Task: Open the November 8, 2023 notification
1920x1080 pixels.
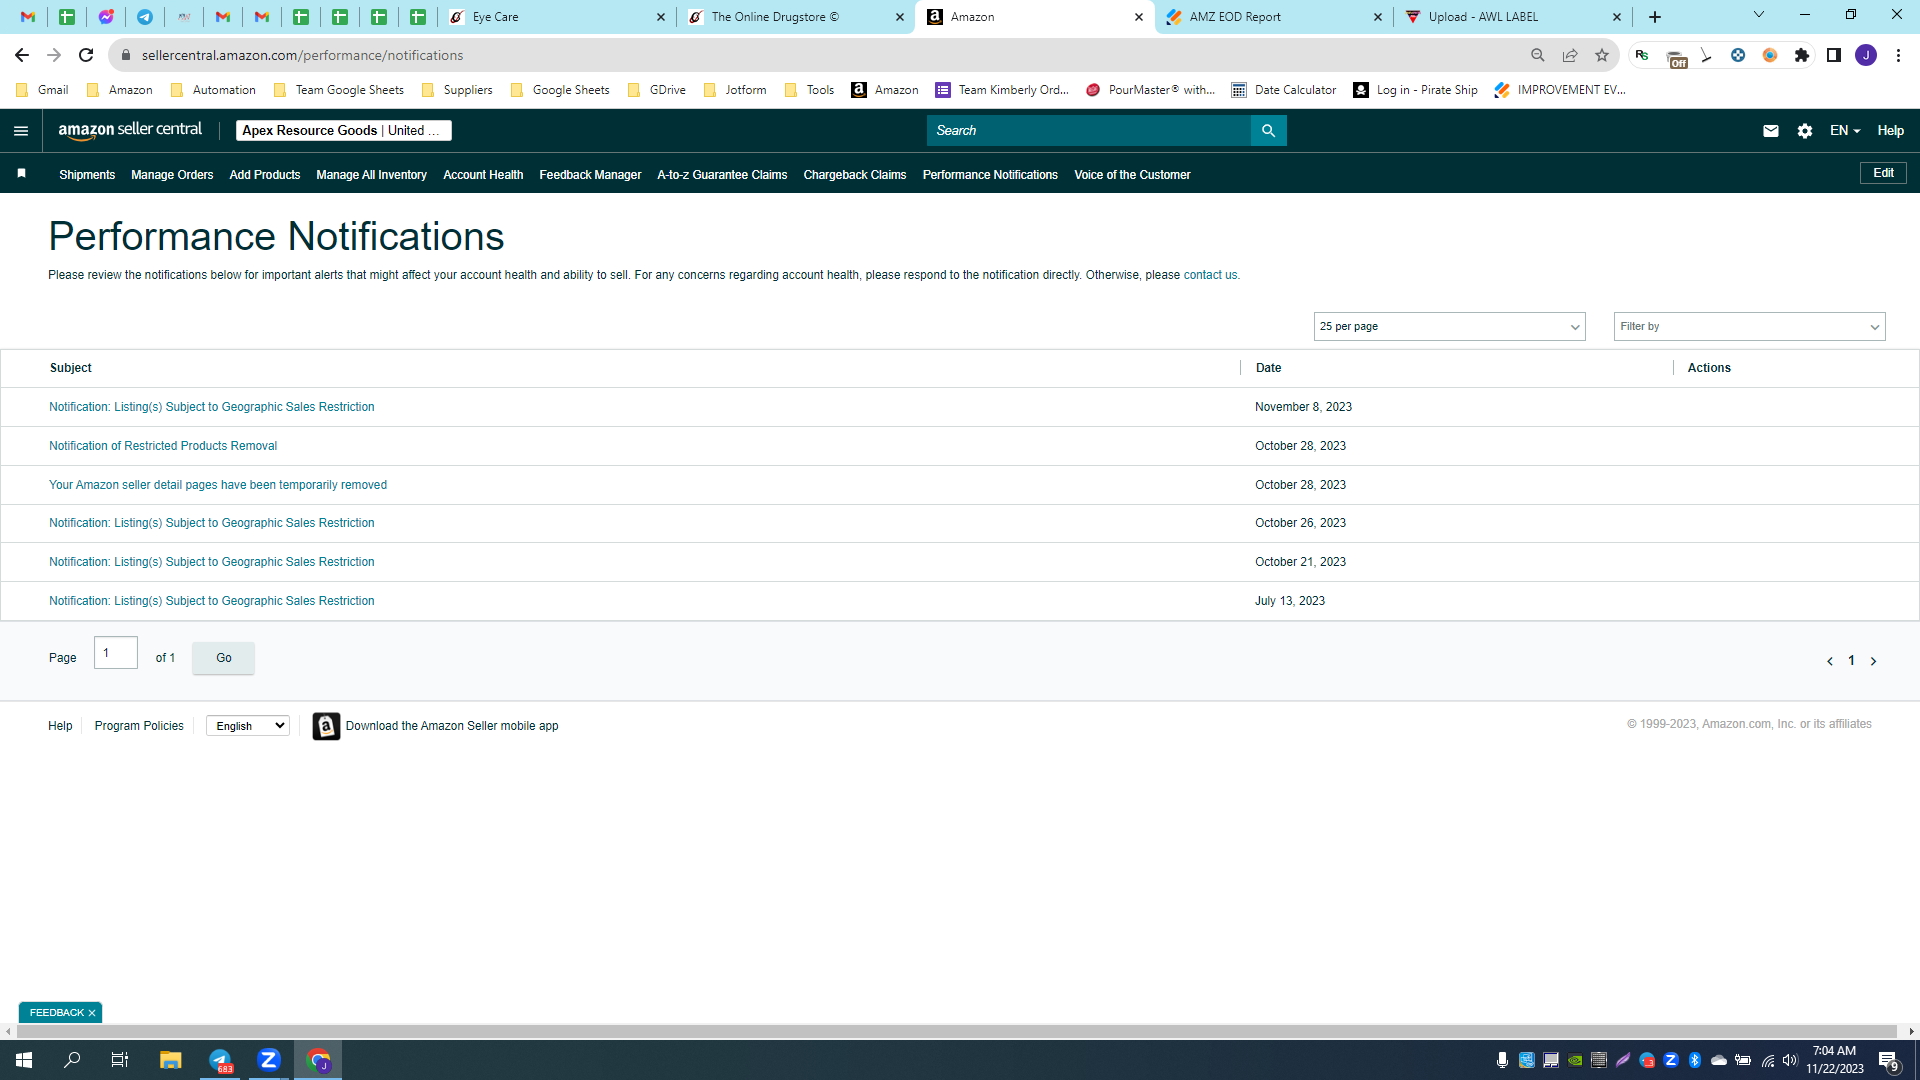Action: coord(212,407)
